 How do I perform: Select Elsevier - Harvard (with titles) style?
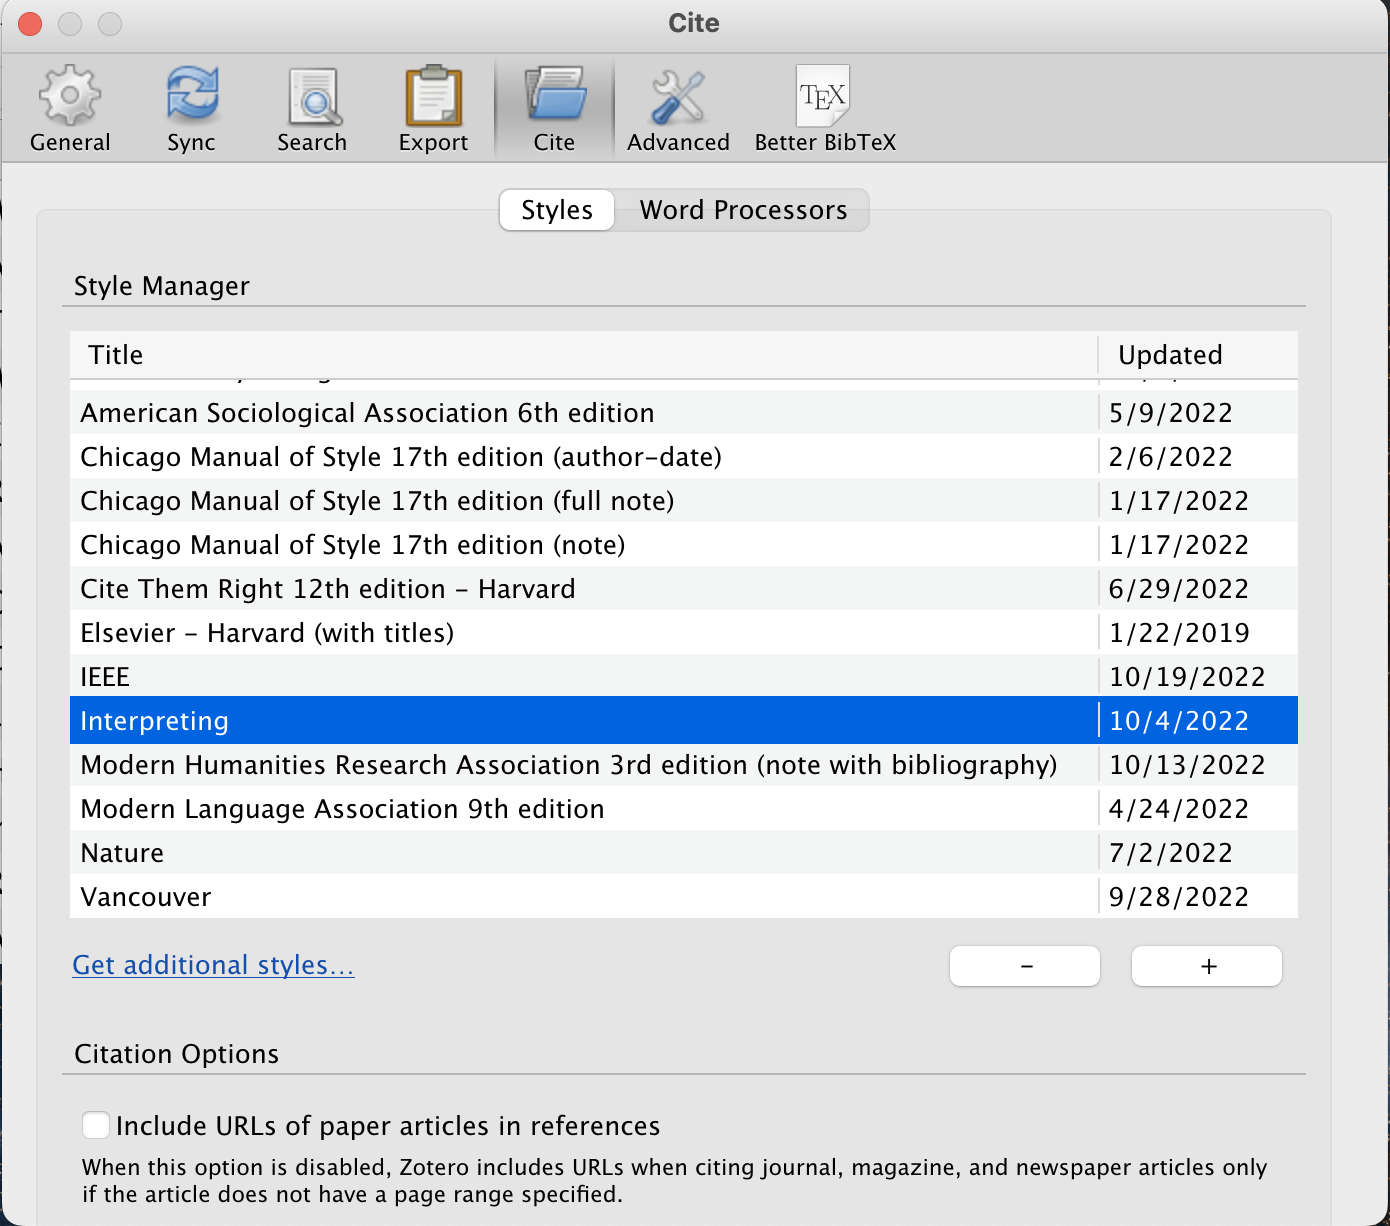tap(684, 632)
